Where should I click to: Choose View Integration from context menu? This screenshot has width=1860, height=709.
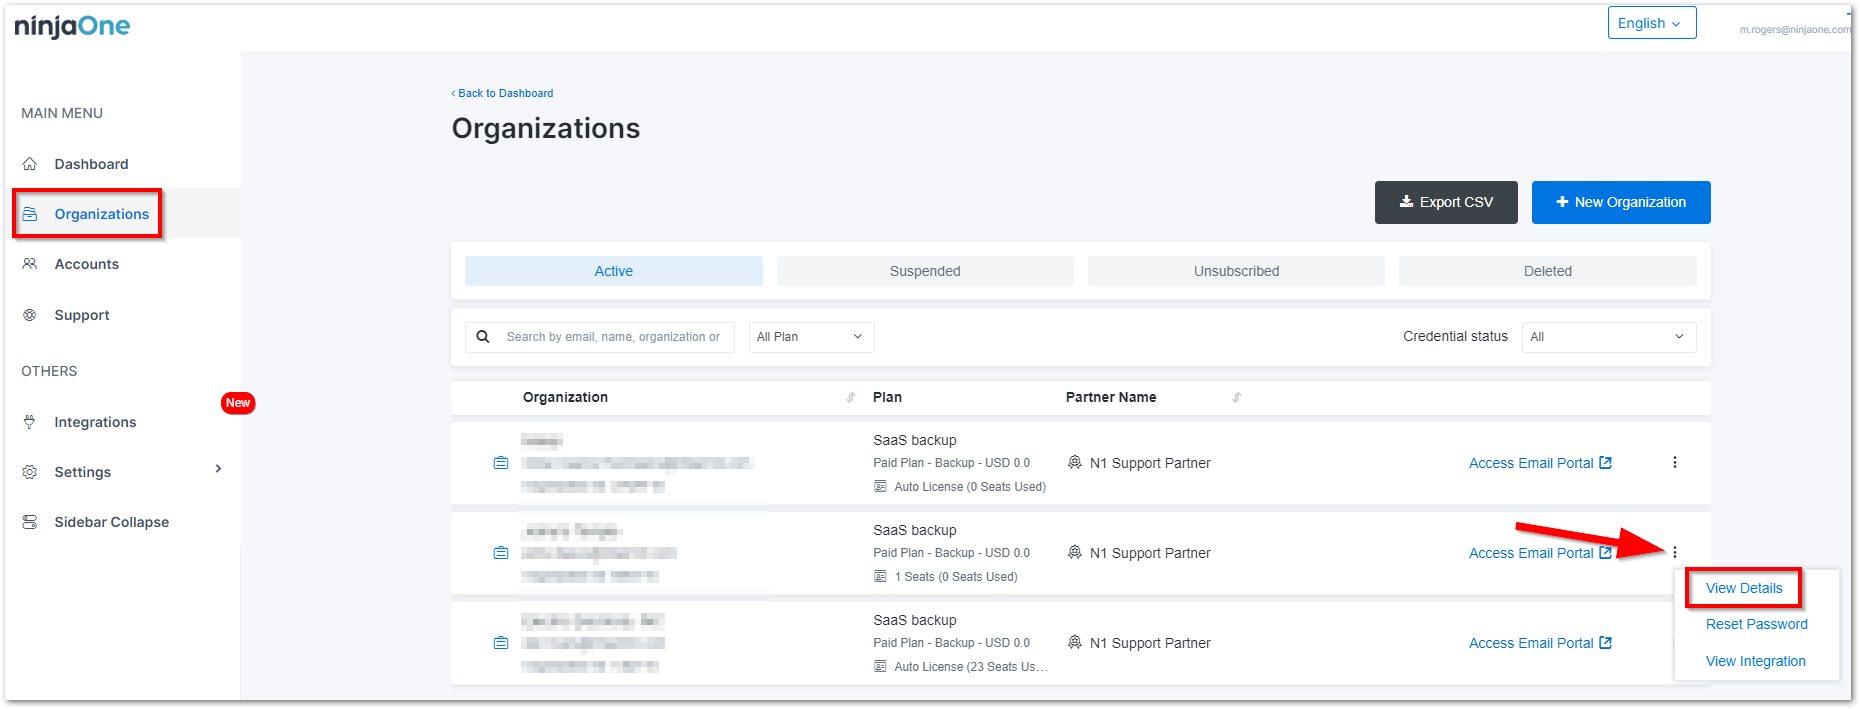1756,661
